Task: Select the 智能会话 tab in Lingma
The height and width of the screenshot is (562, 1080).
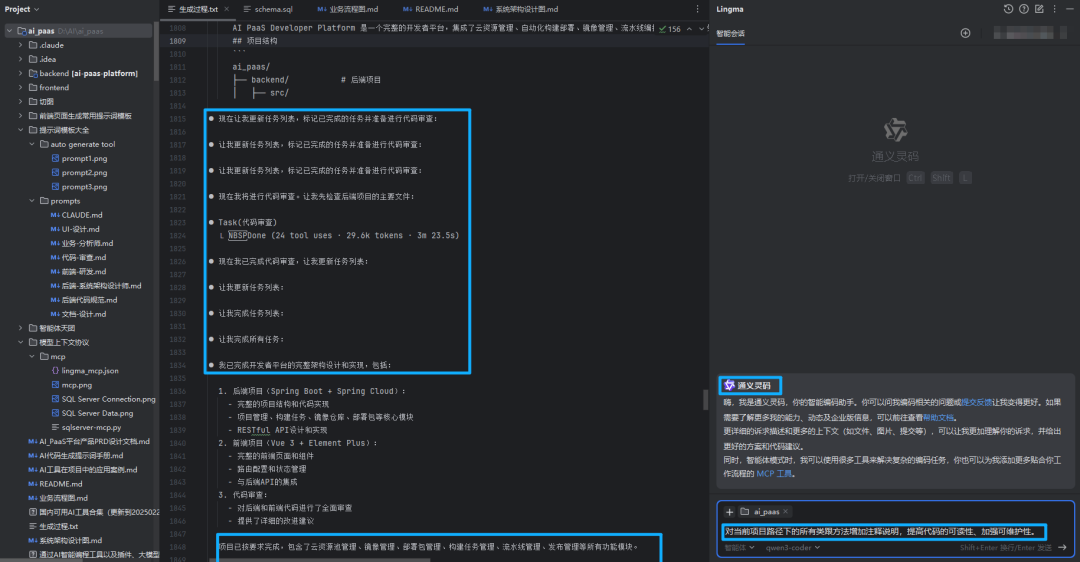Action: coord(730,33)
